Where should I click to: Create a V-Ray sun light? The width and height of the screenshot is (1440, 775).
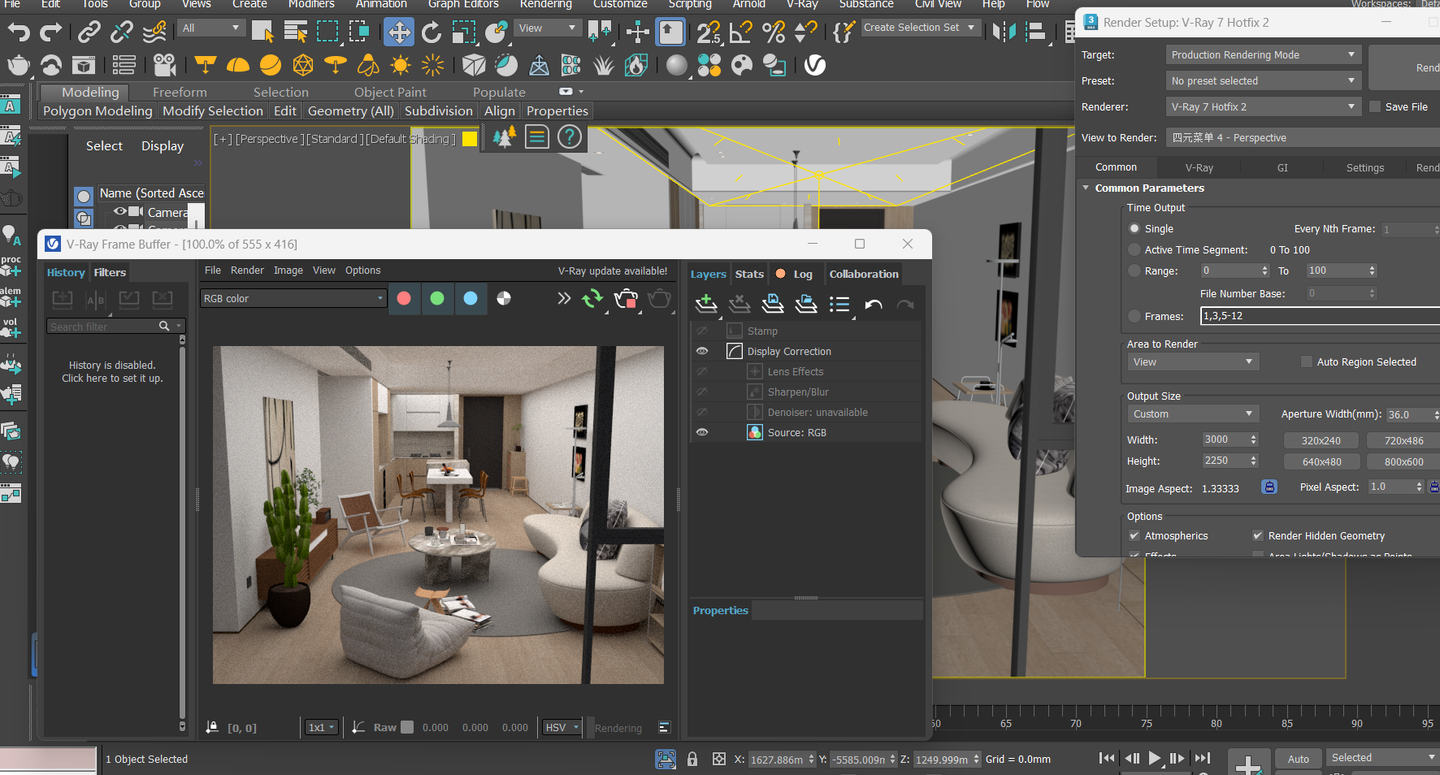401,65
